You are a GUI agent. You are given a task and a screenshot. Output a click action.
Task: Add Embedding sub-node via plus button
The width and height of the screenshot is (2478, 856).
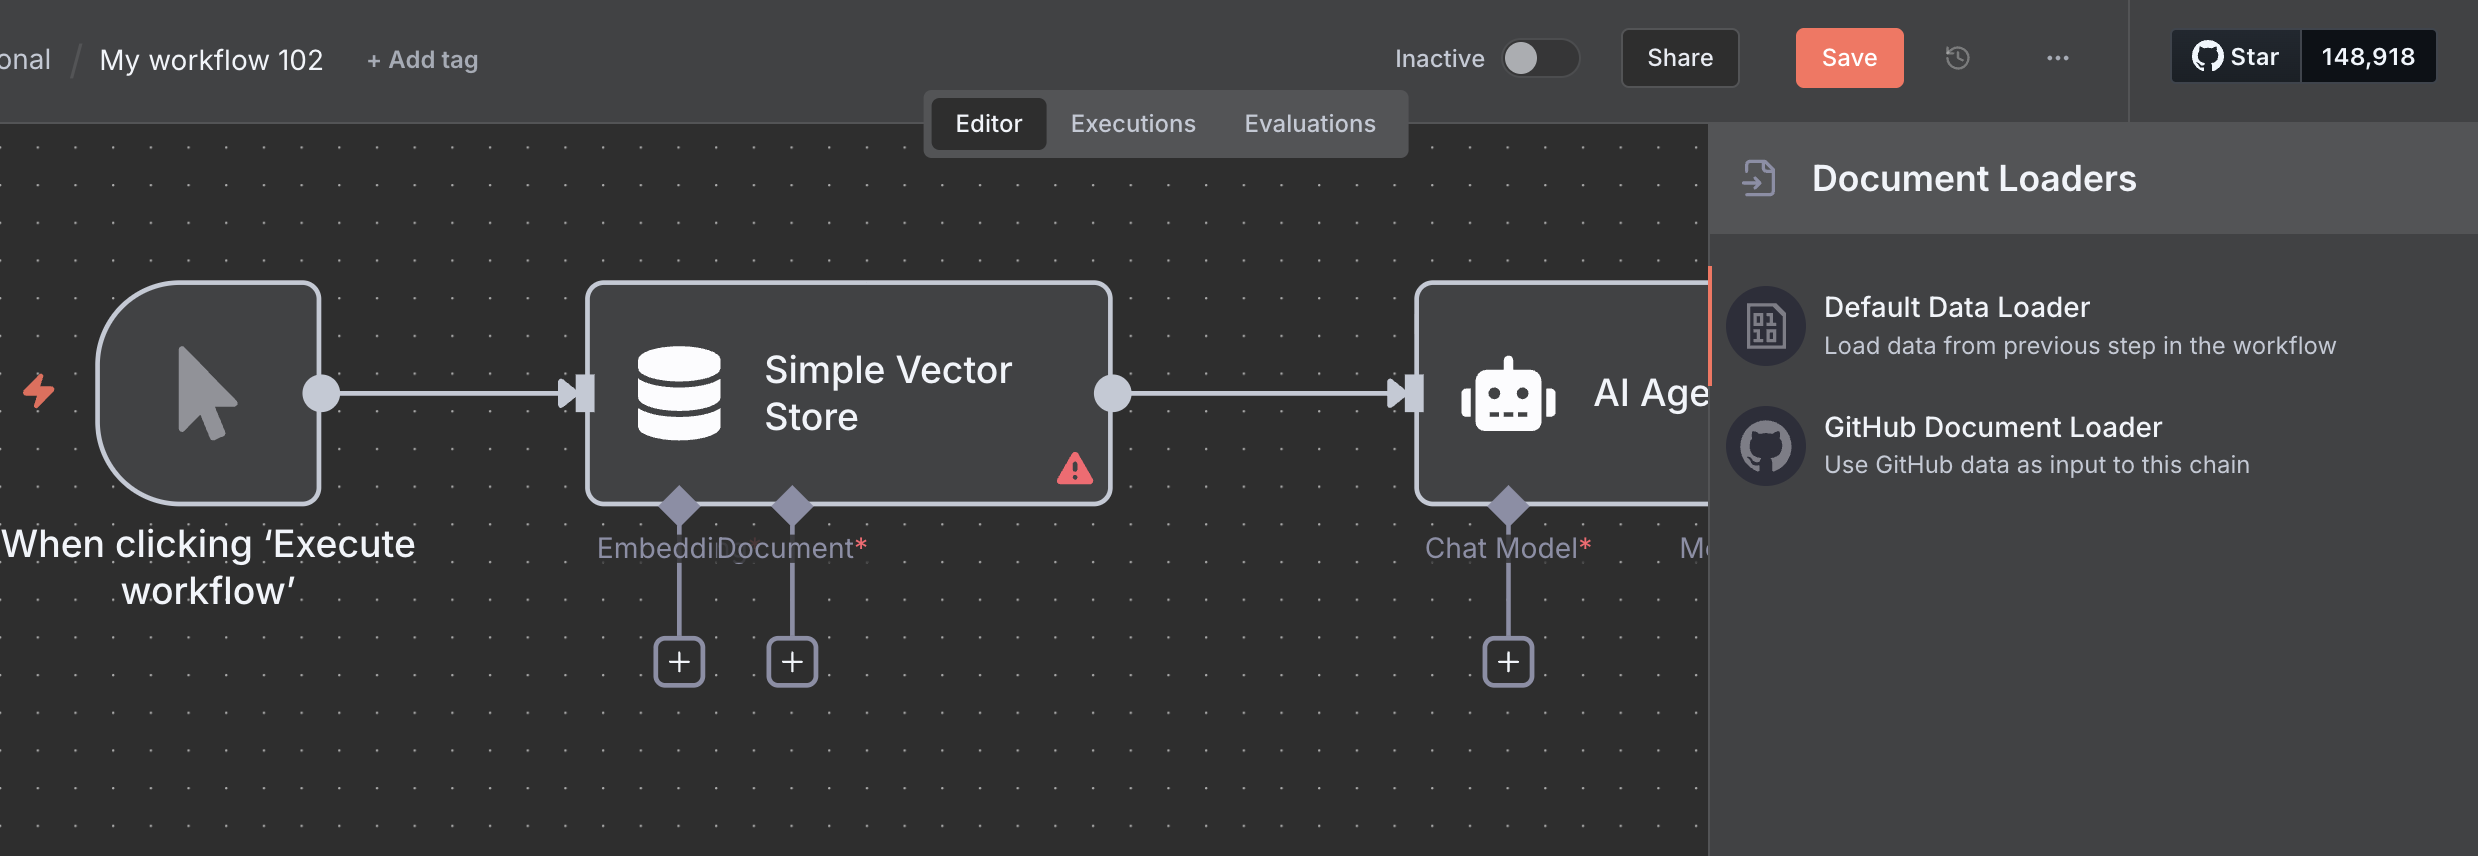(679, 662)
